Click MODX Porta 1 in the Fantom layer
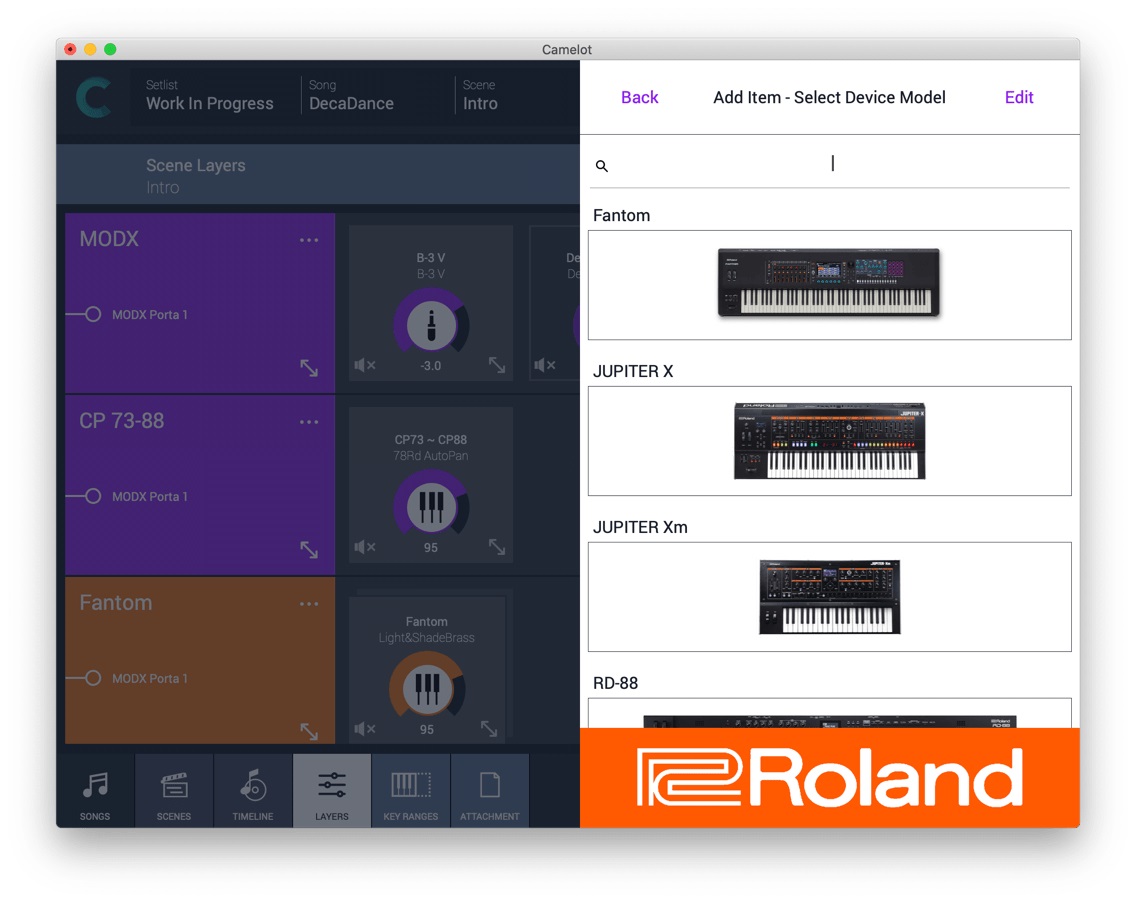This screenshot has width=1136, height=902. (150, 678)
